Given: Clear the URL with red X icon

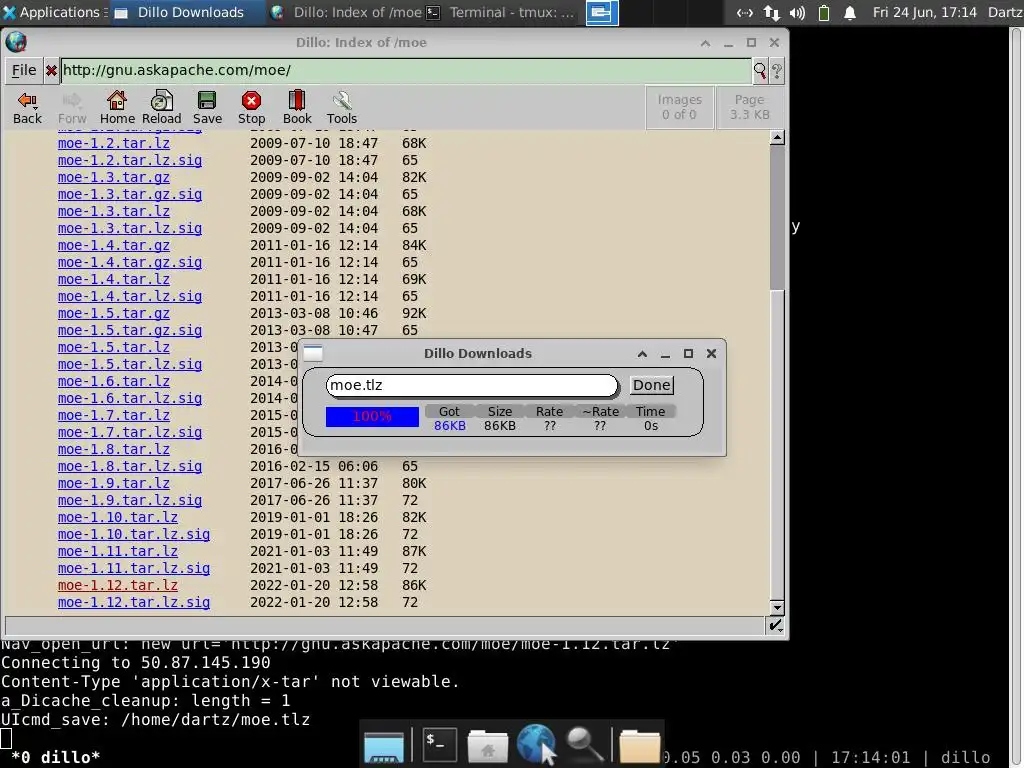Looking at the screenshot, I should click(51, 71).
